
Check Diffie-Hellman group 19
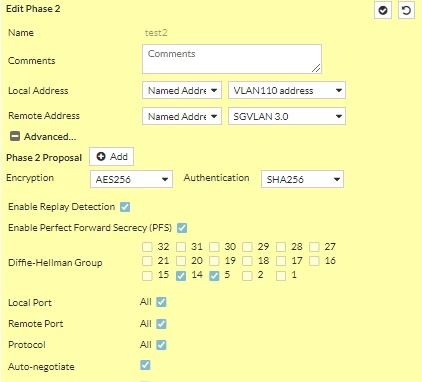[214, 261]
